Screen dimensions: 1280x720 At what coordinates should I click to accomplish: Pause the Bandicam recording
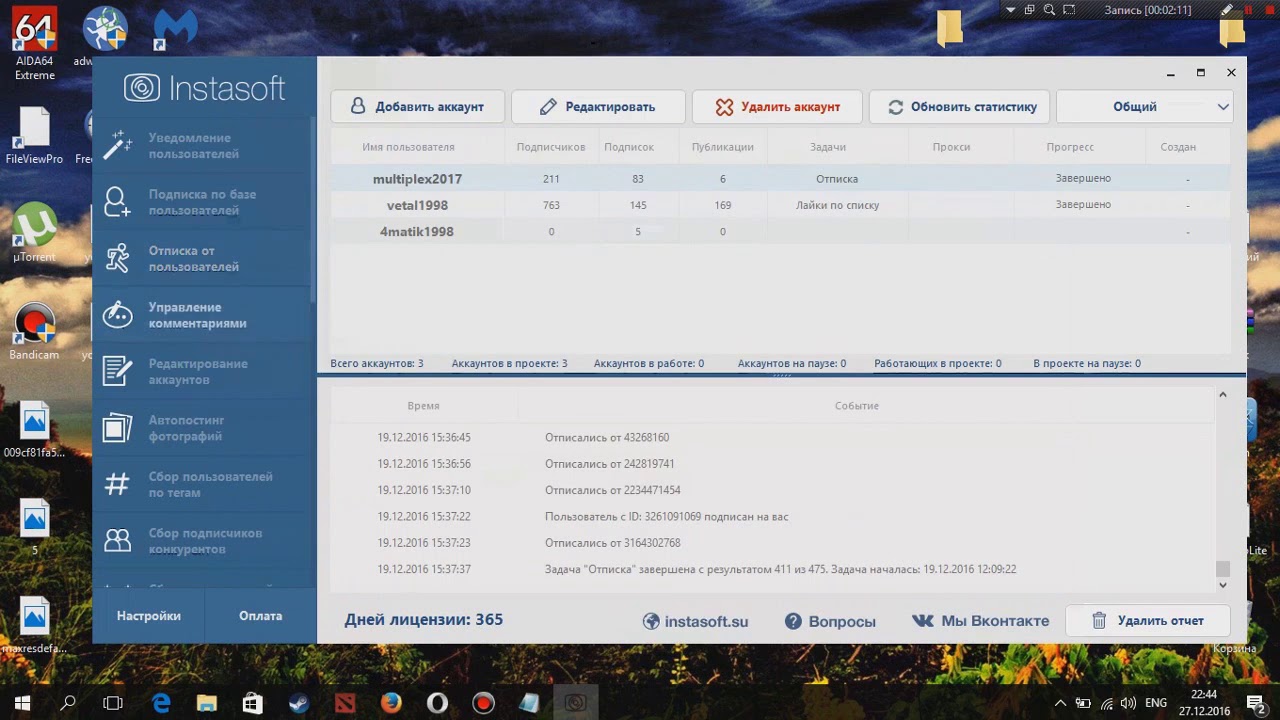[1248, 9]
